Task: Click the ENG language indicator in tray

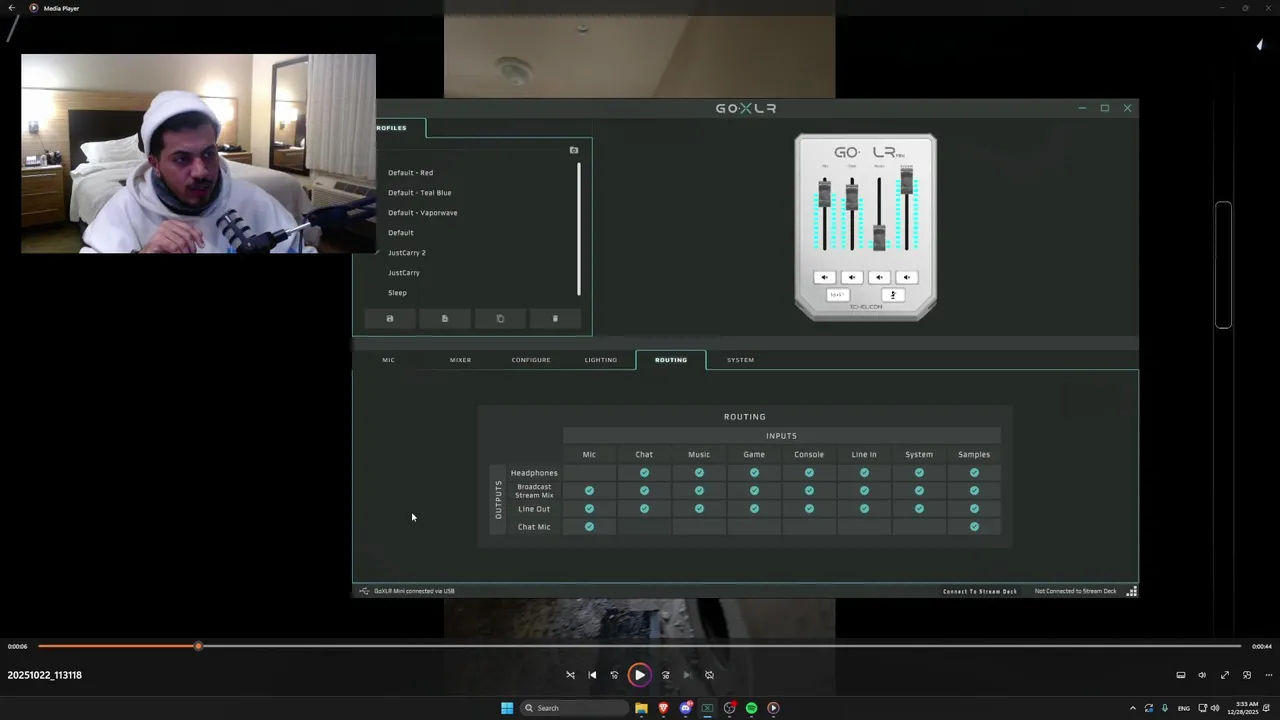Action: coord(1184,708)
